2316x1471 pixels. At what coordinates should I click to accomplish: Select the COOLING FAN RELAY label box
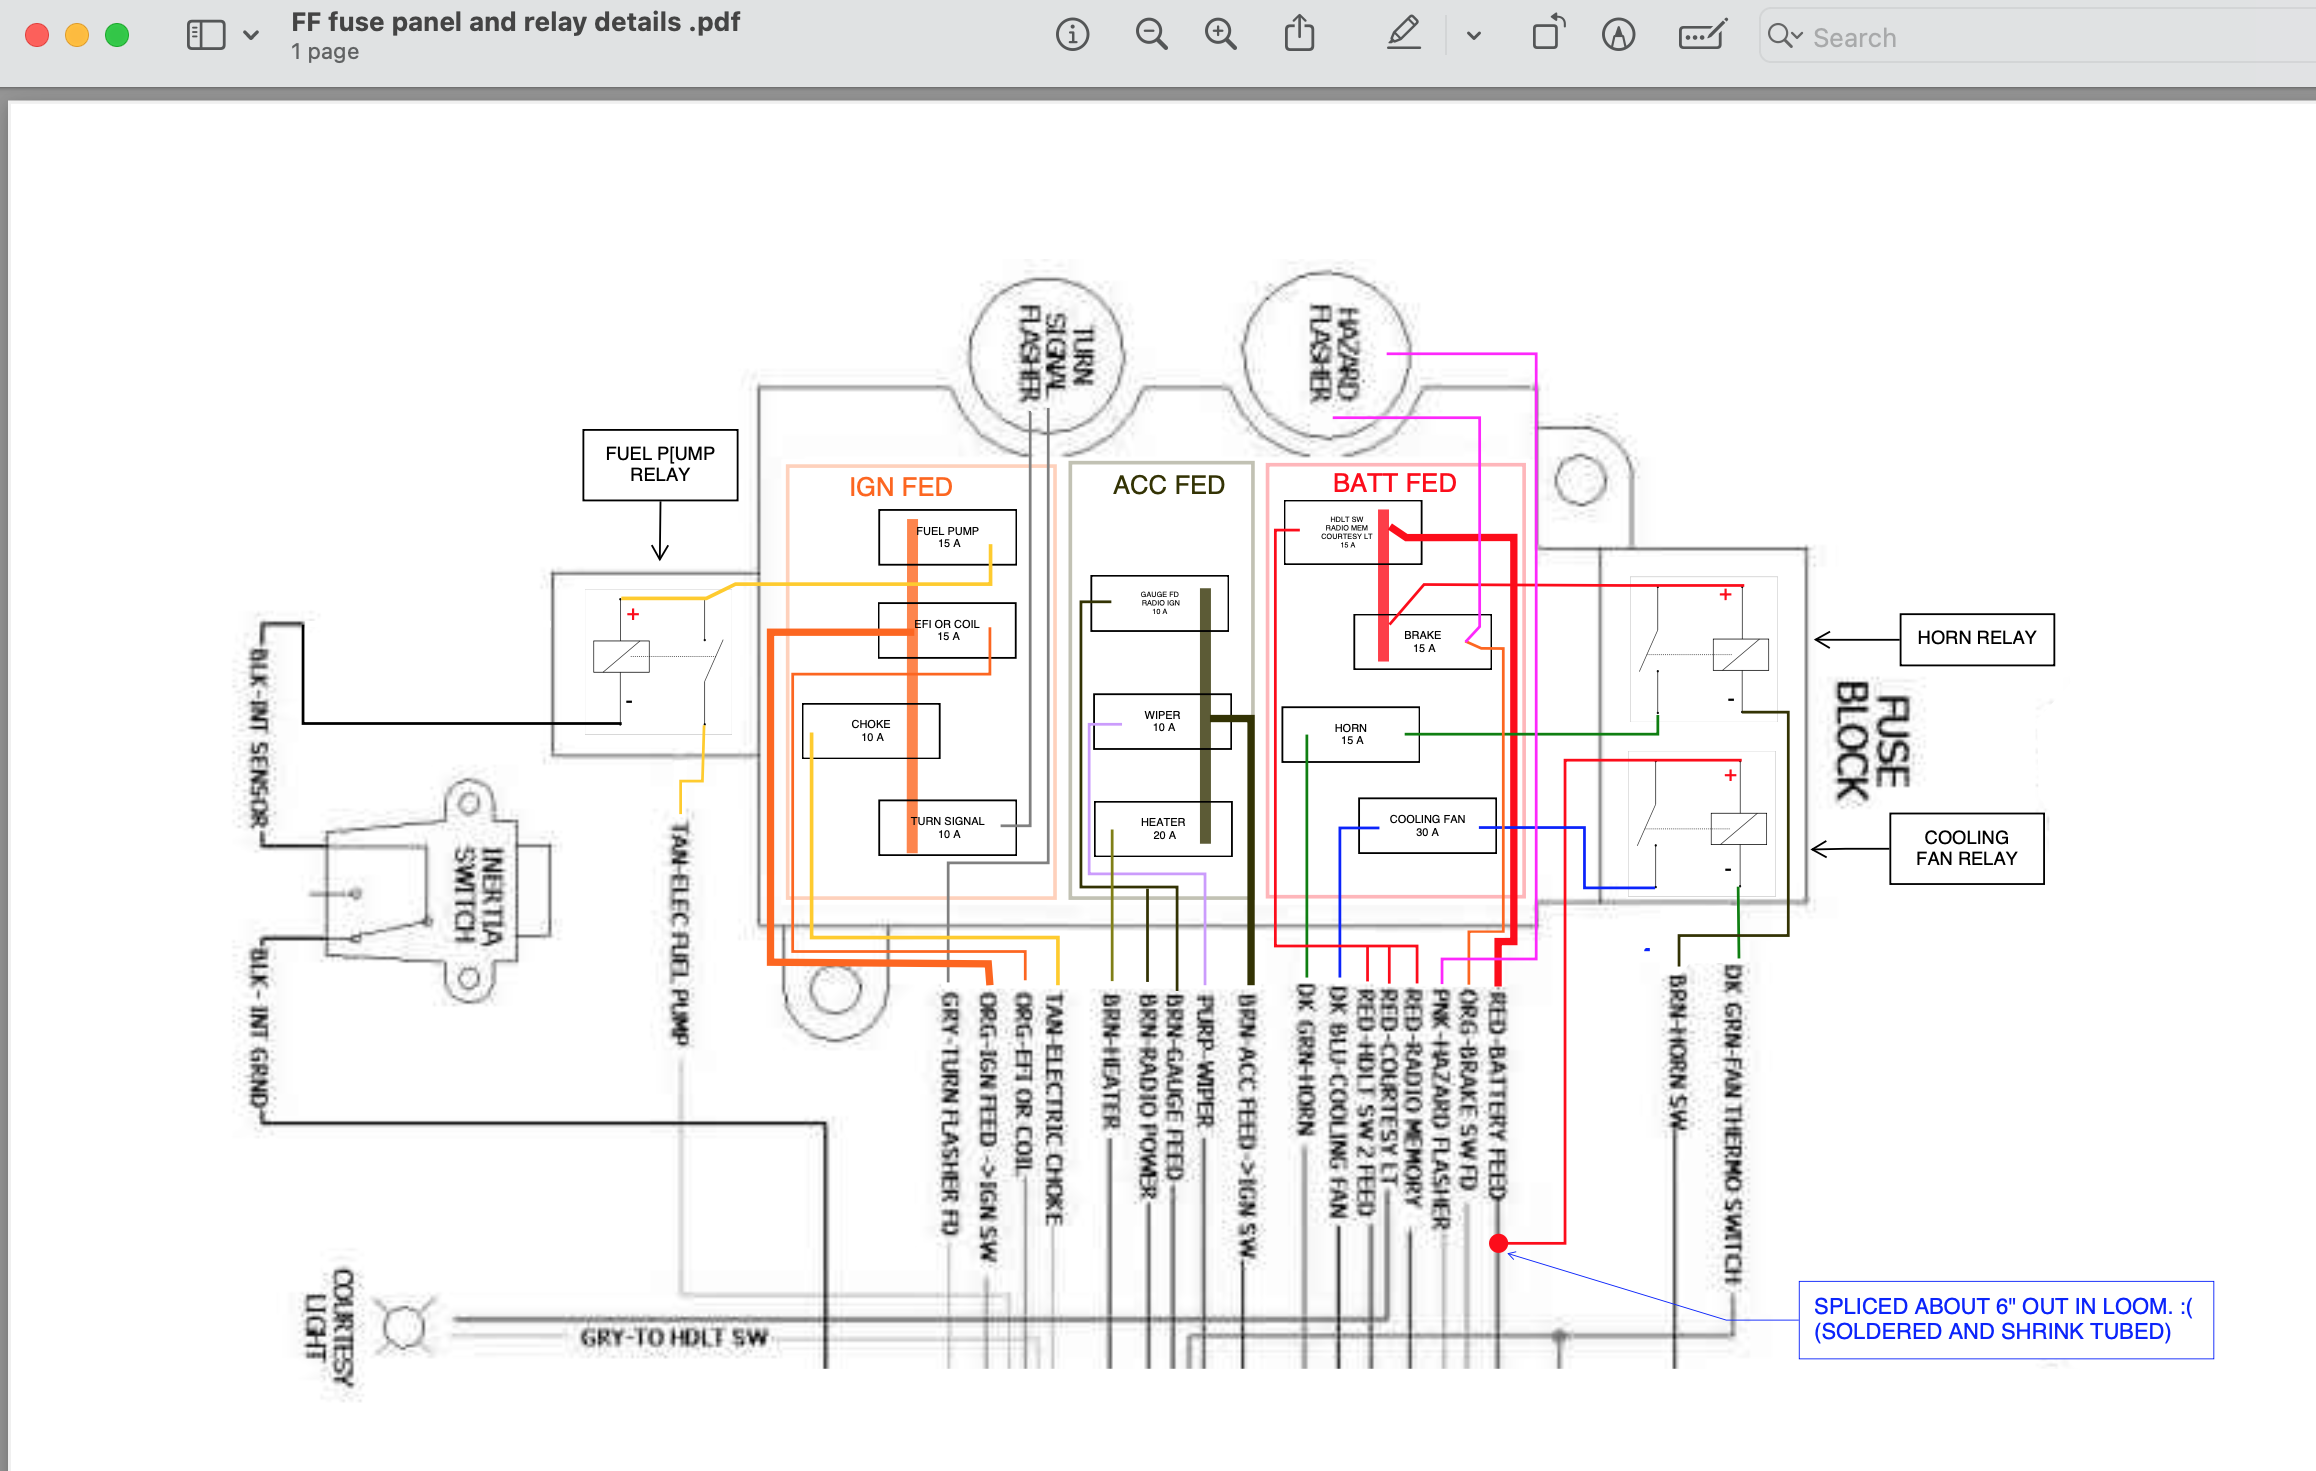coord(1966,848)
